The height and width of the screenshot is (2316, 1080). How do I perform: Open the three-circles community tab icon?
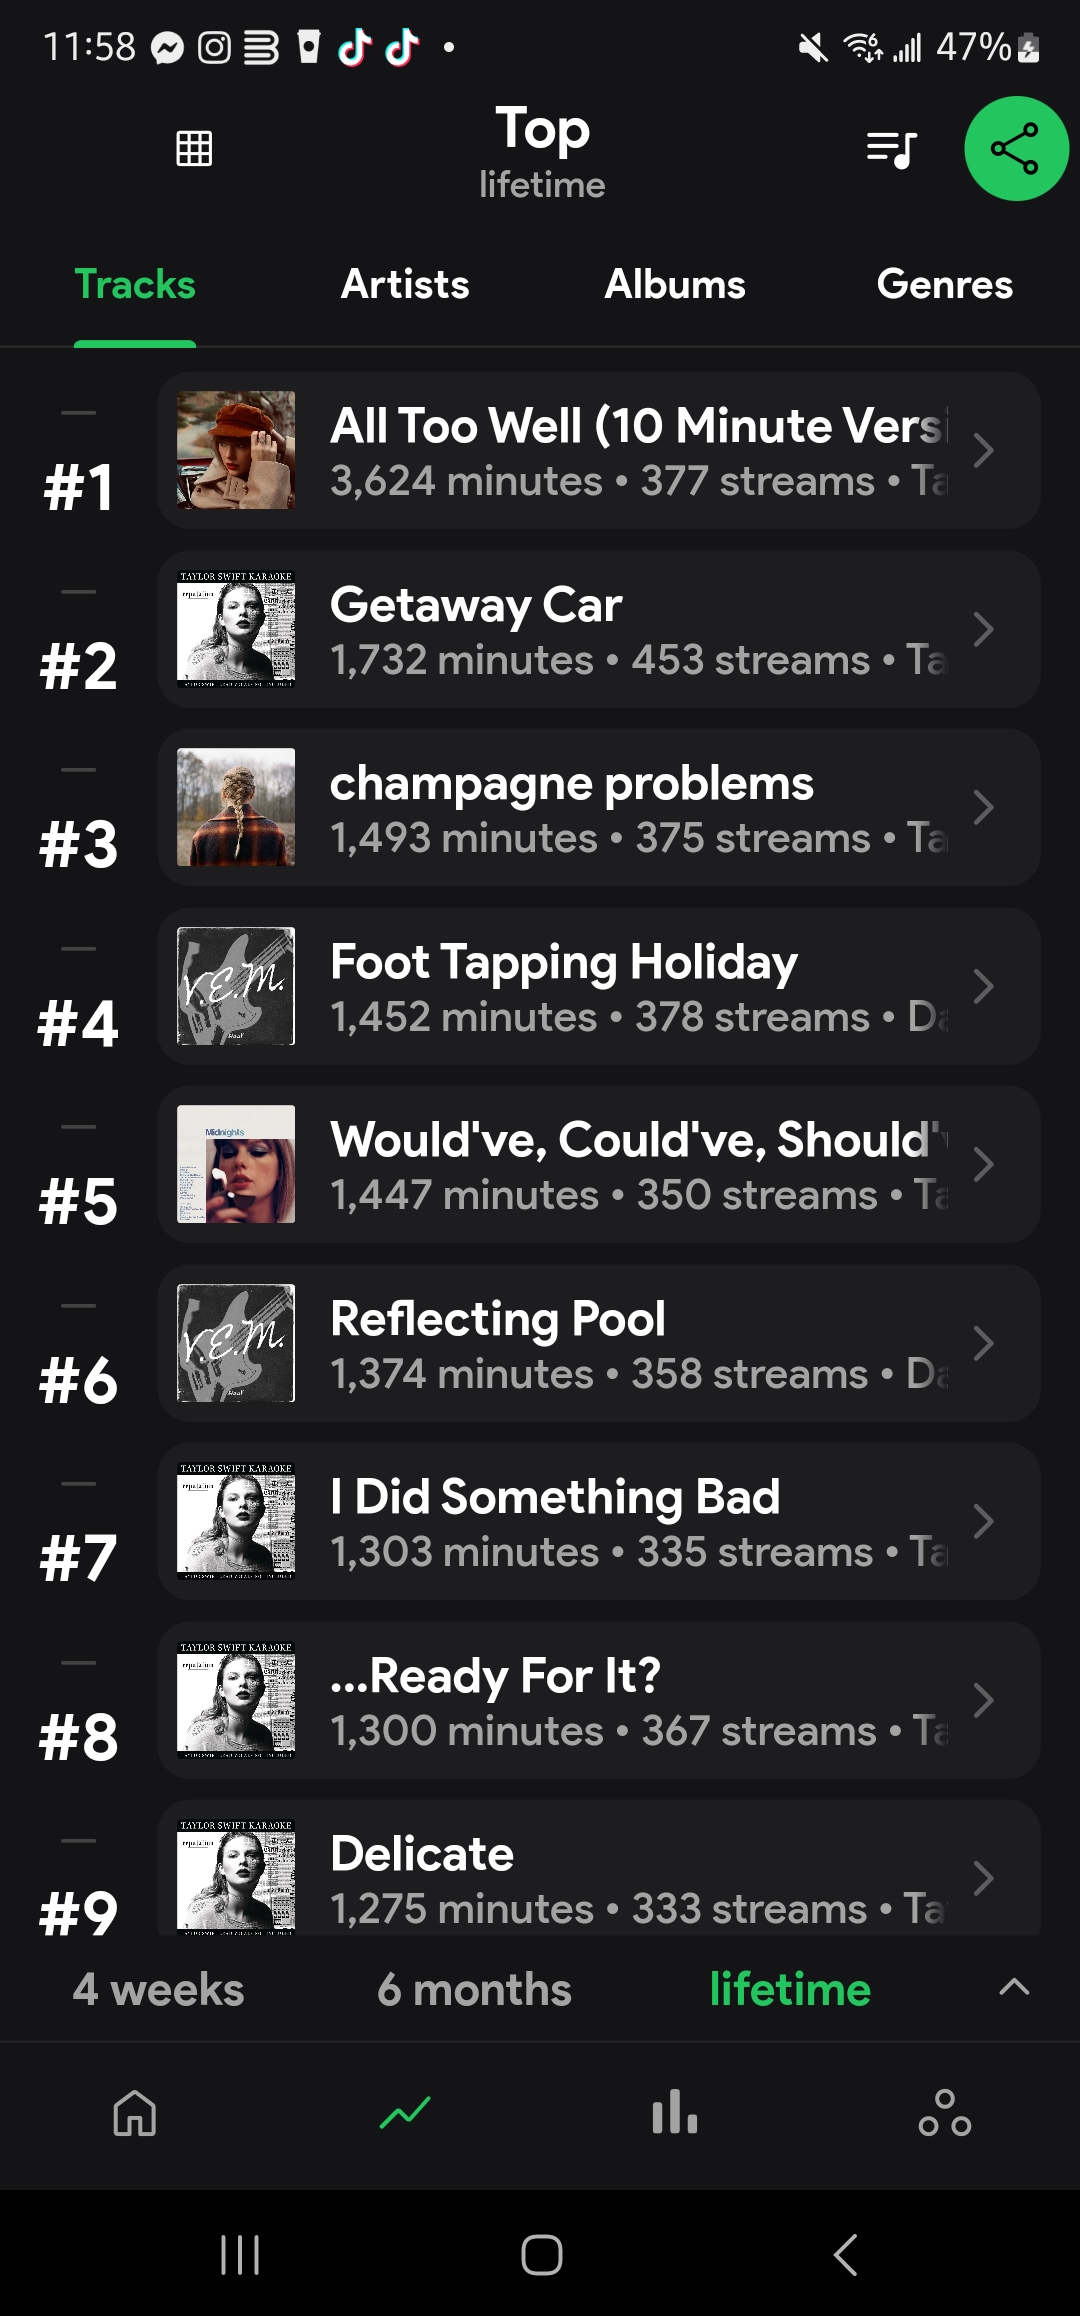(945, 2113)
